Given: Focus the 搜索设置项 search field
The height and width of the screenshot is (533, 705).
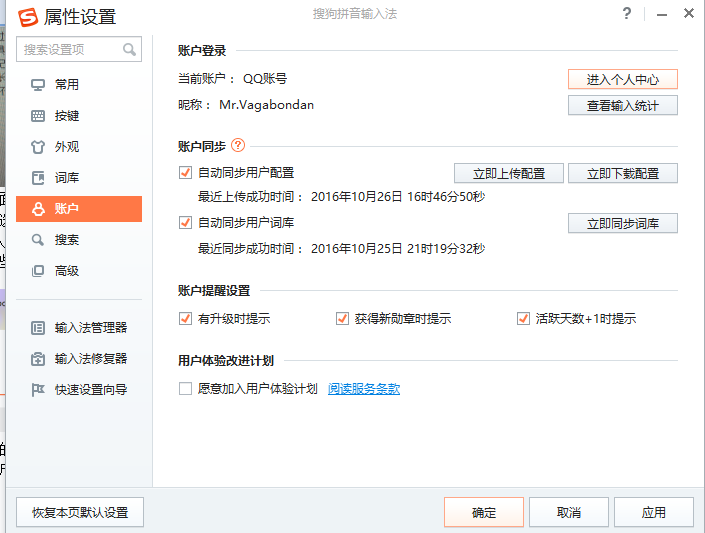Looking at the screenshot, I should coord(79,49).
